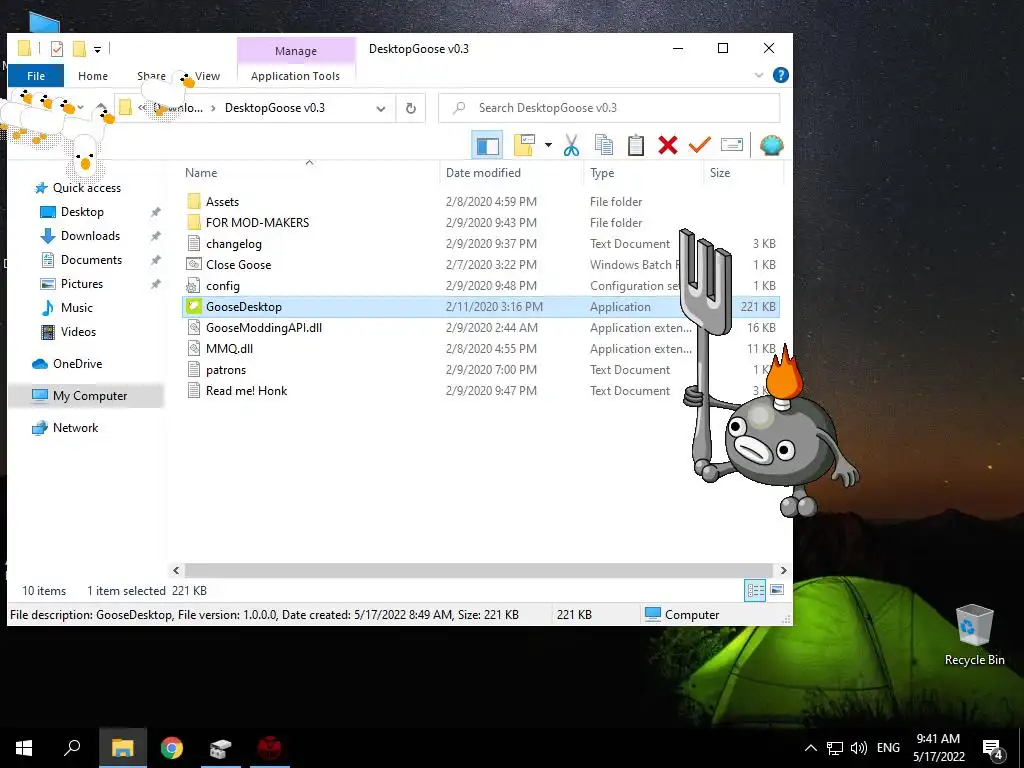Switch to the Details view using the status bar button
The height and width of the screenshot is (768, 1024).
pyautogui.click(x=755, y=590)
